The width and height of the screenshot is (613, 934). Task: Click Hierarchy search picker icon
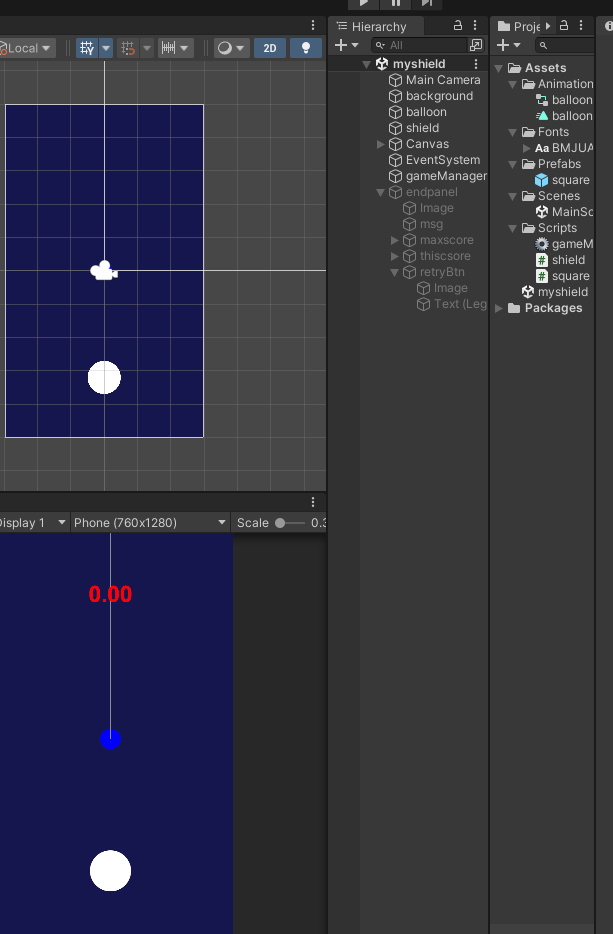click(476, 45)
